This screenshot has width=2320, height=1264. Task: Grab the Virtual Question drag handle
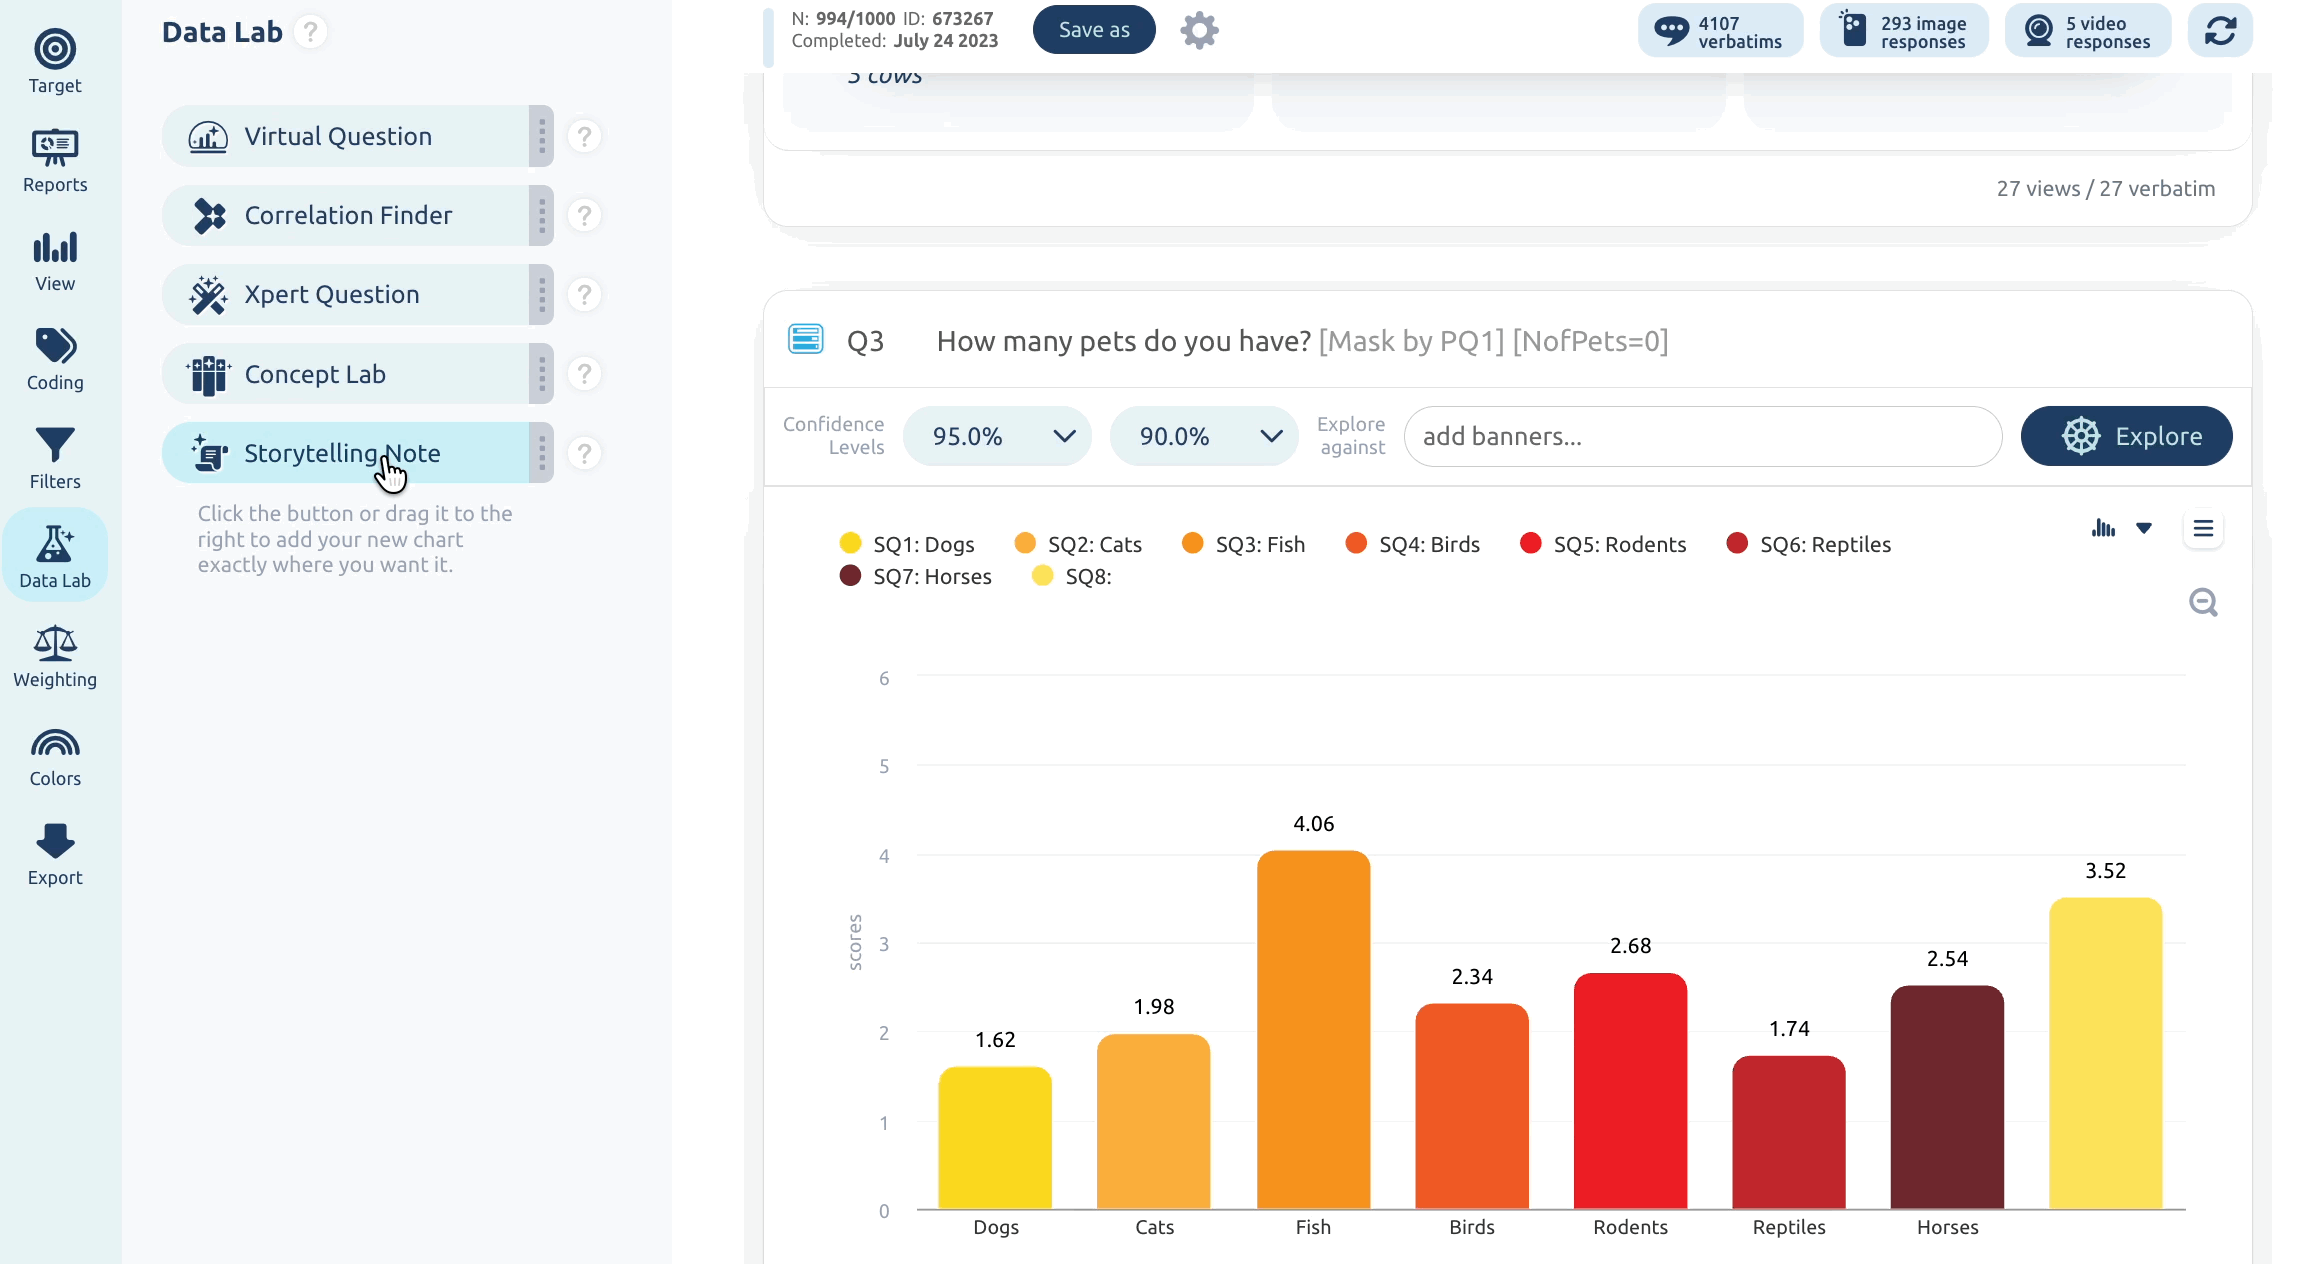[x=541, y=136]
